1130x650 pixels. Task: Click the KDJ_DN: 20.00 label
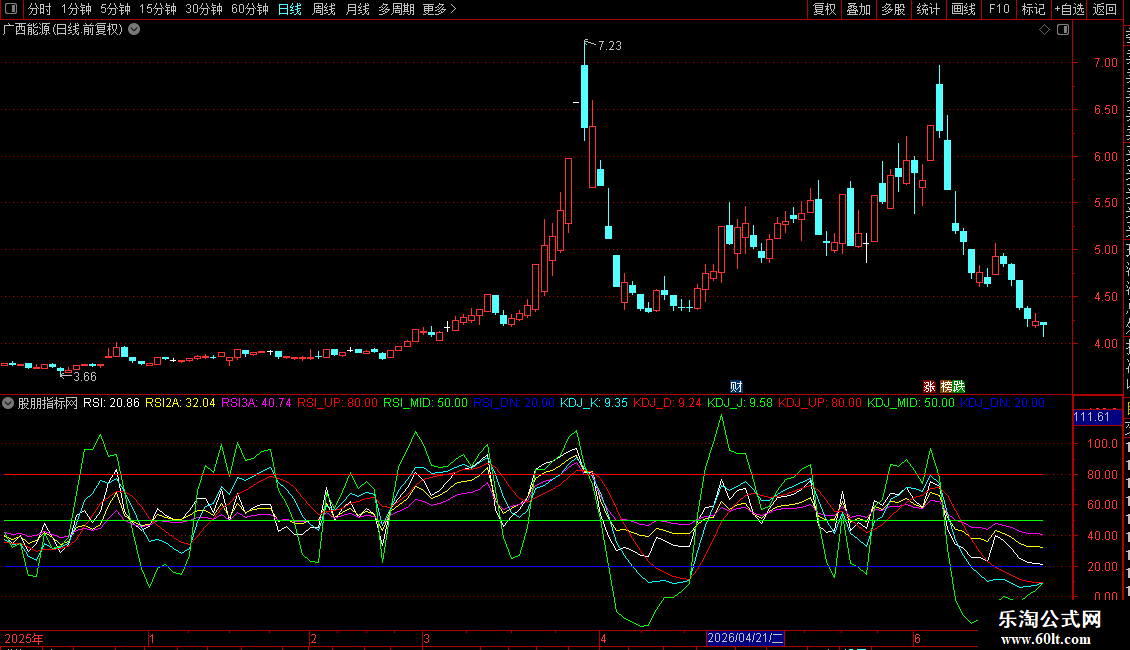(1002, 403)
